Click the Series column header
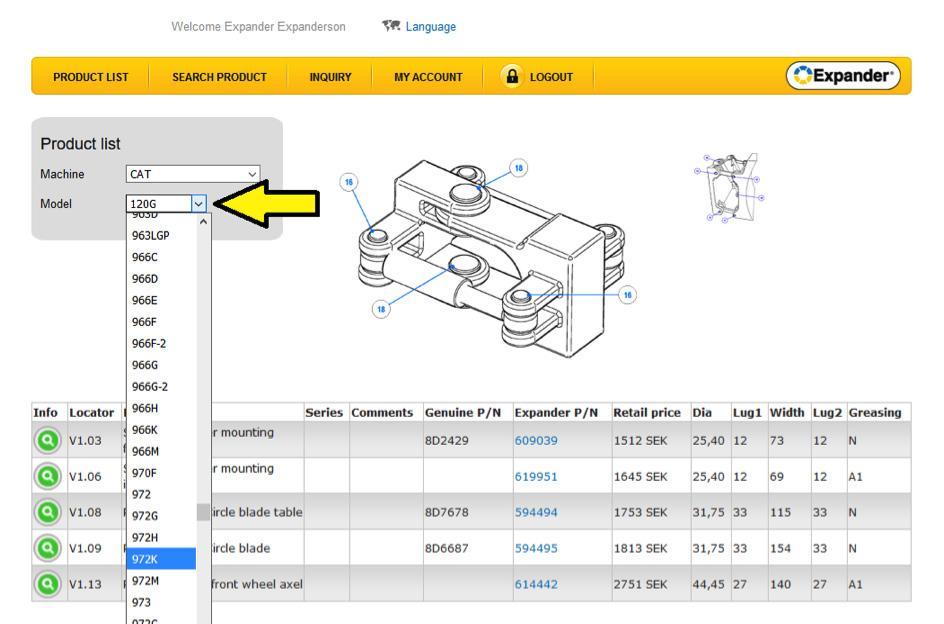944x624 pixels. (x=324, y=413)
